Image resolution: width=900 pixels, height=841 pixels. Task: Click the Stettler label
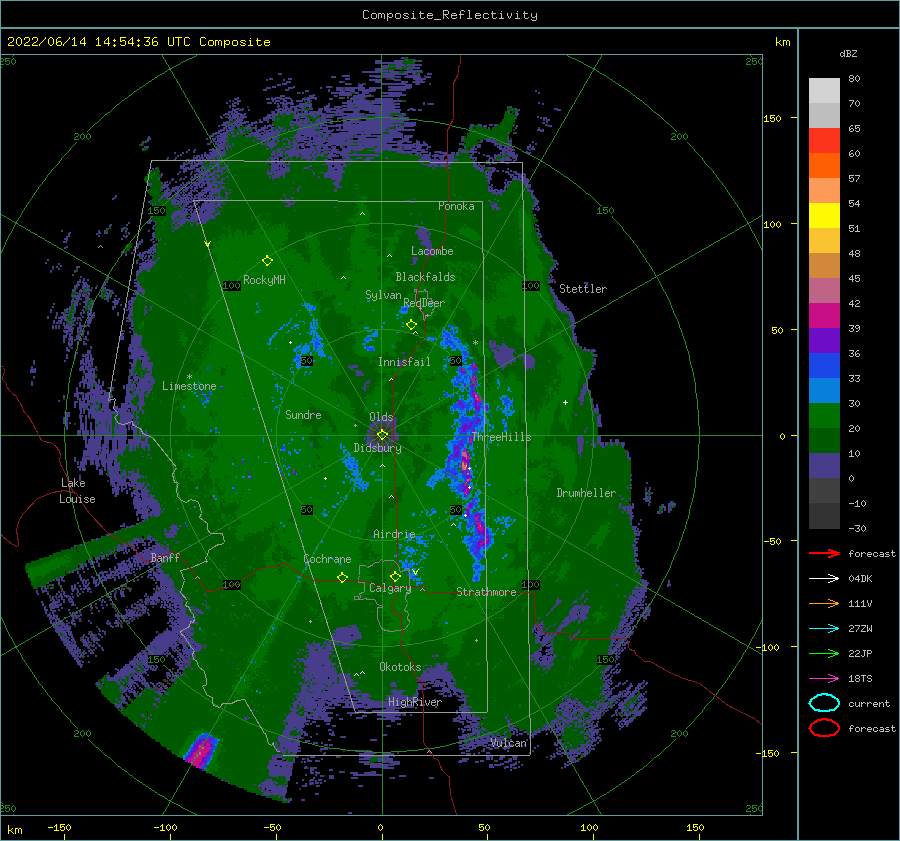[583, 289]
